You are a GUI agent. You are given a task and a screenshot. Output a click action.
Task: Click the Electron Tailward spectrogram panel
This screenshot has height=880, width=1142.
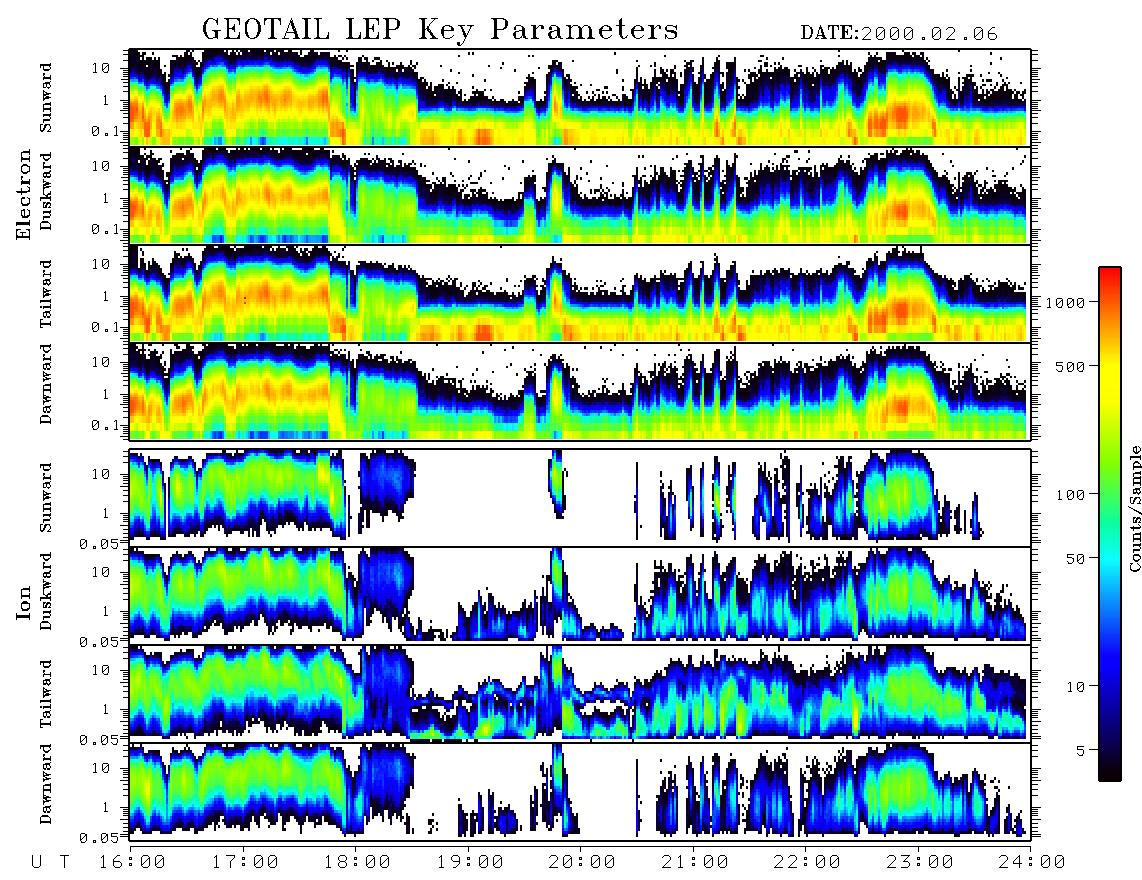(x=580, y=293)
